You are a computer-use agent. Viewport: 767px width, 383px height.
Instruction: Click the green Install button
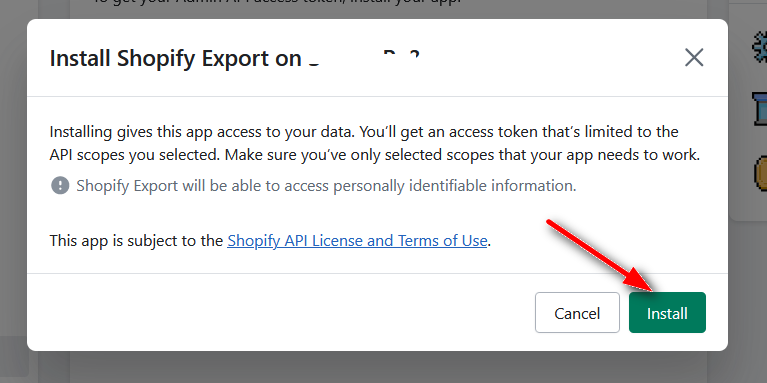coord(667,313)
